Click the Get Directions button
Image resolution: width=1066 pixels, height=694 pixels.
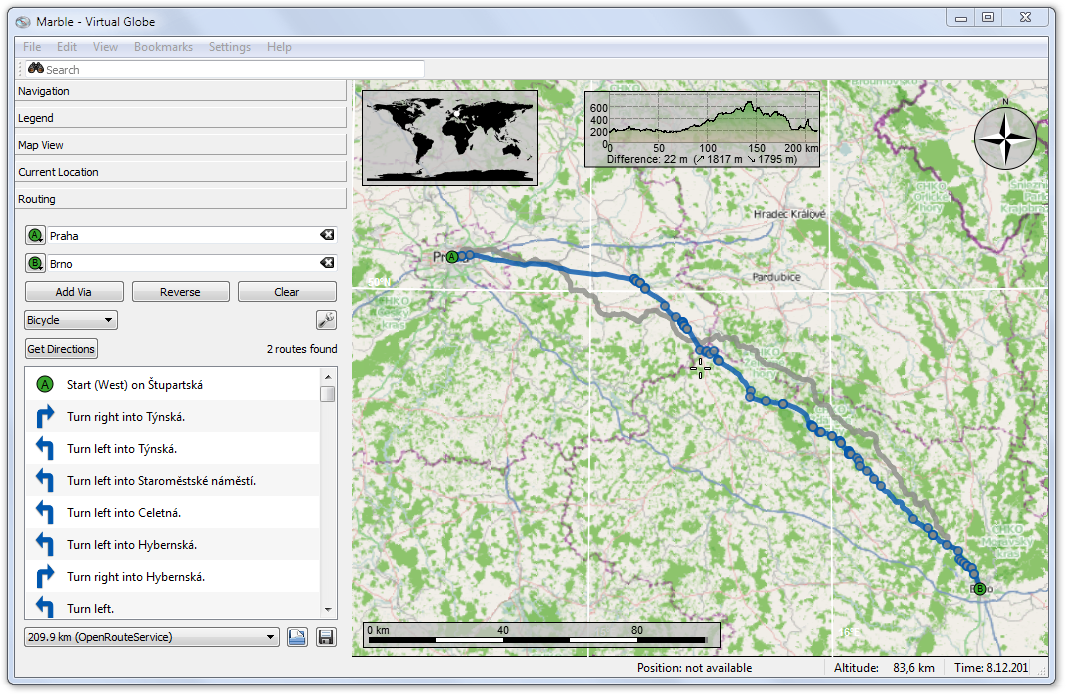pyautogui.click(x=61, y=349)
